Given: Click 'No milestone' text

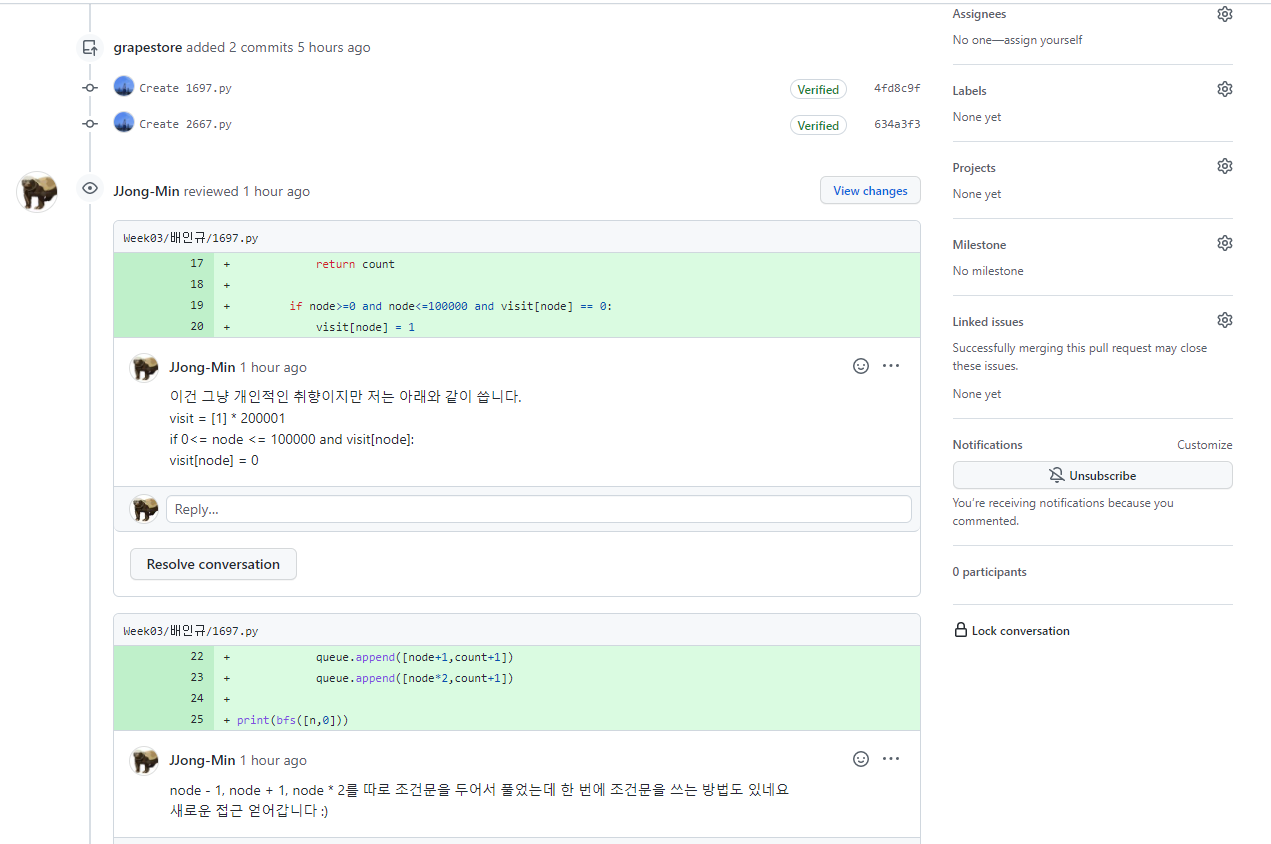Looking at the screenshot, I should pos(988,271).
